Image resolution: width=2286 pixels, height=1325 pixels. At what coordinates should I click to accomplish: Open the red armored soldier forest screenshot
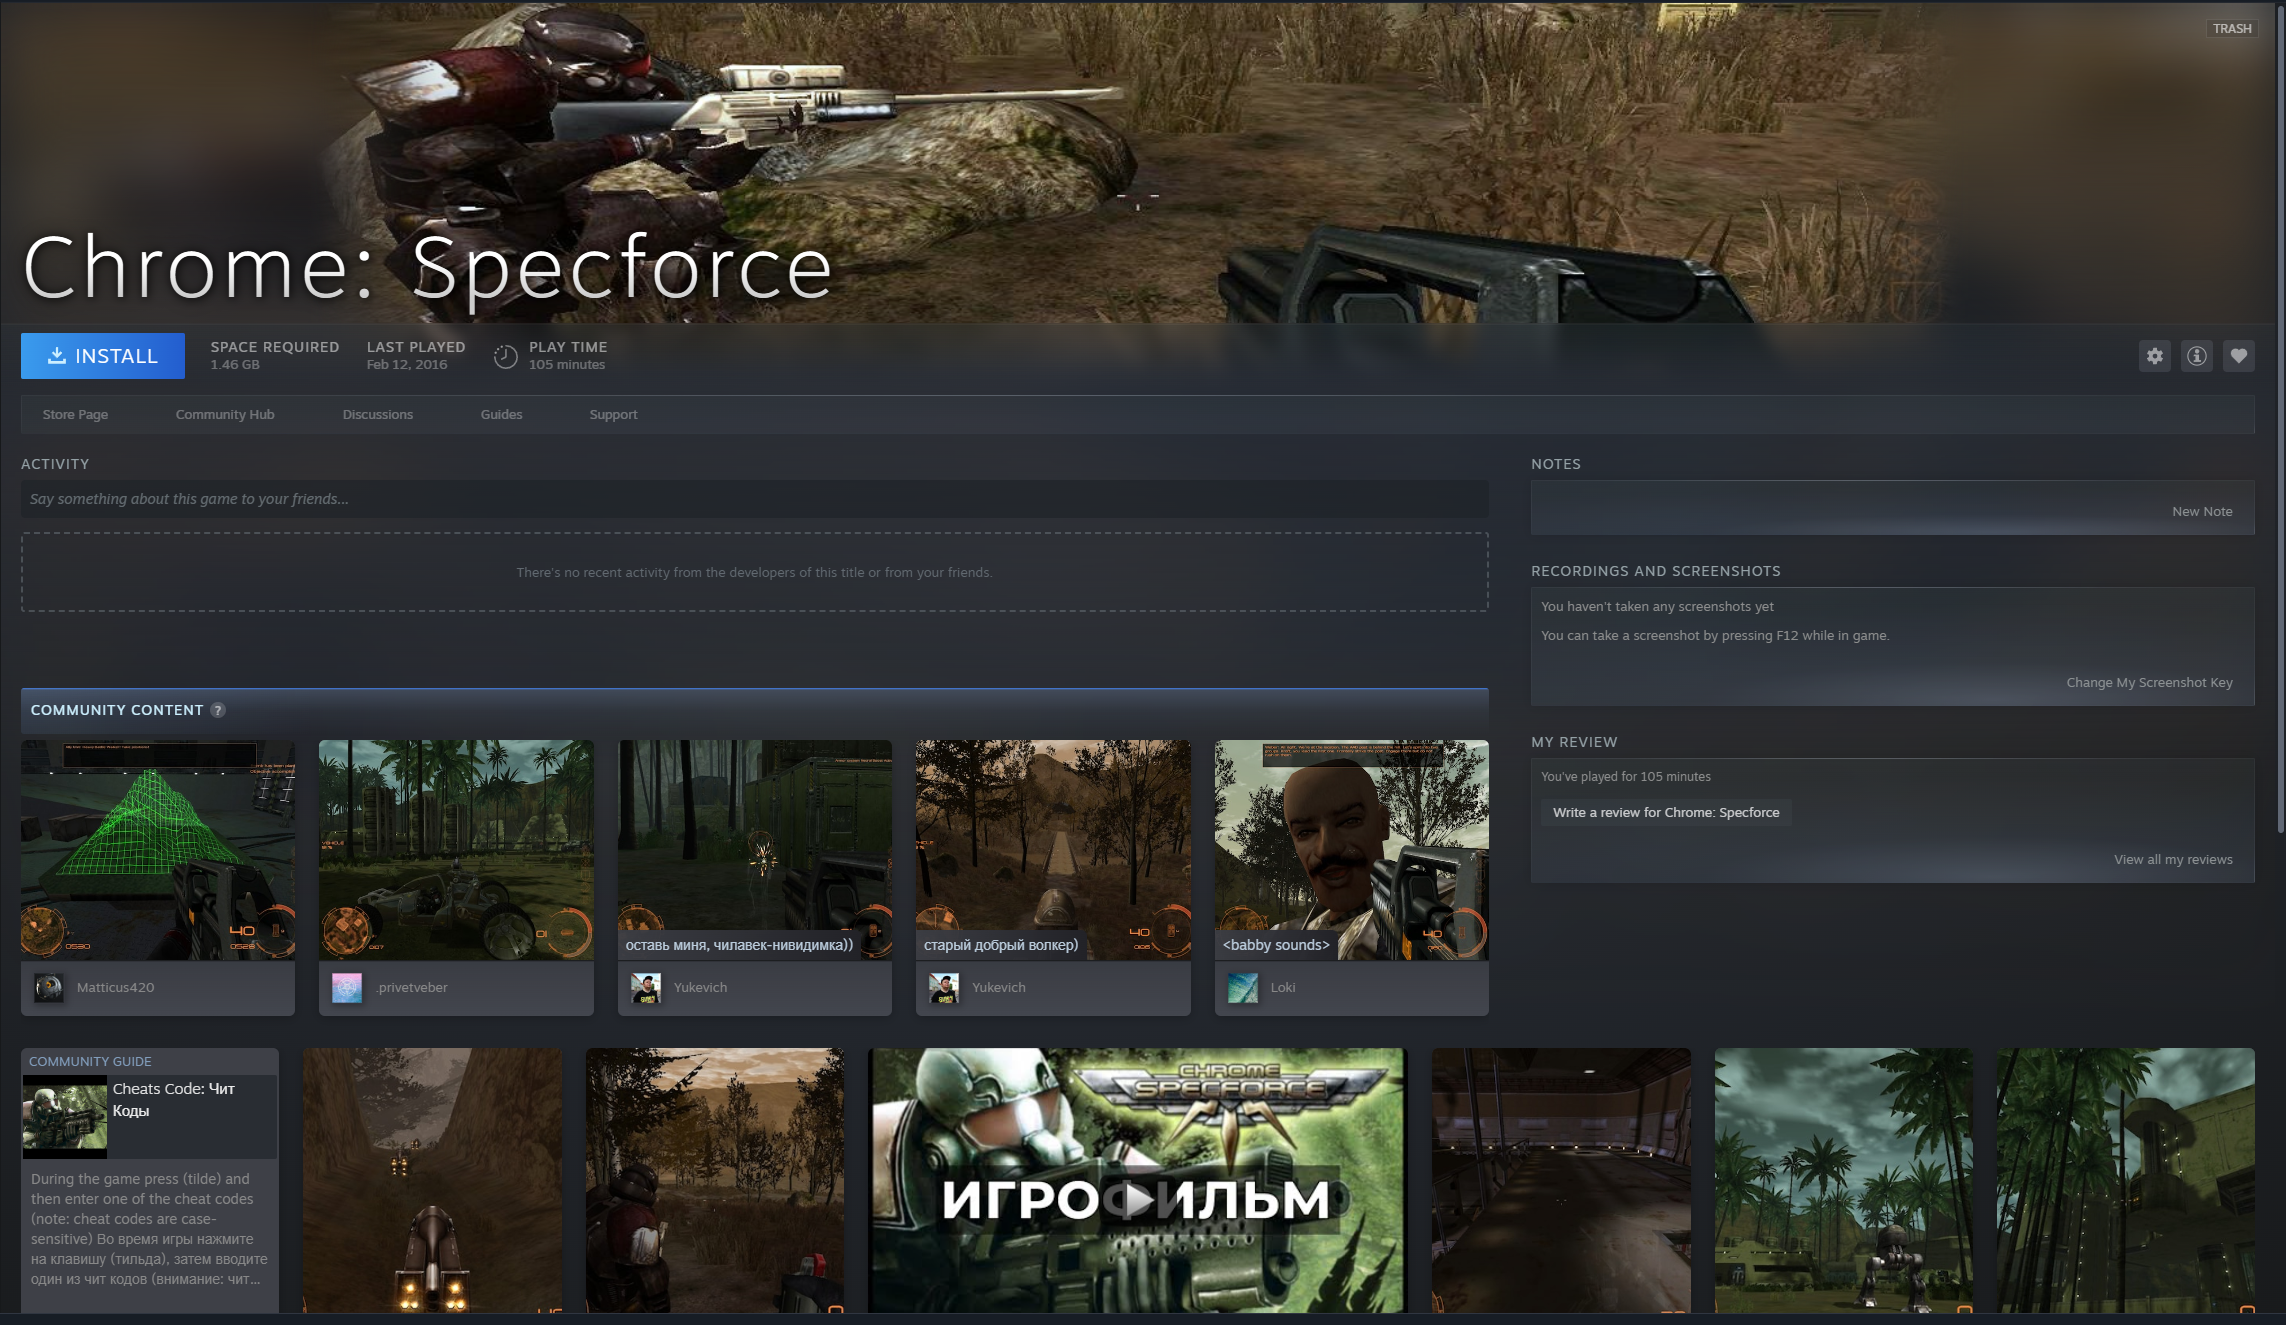[x=715, y=1180]
